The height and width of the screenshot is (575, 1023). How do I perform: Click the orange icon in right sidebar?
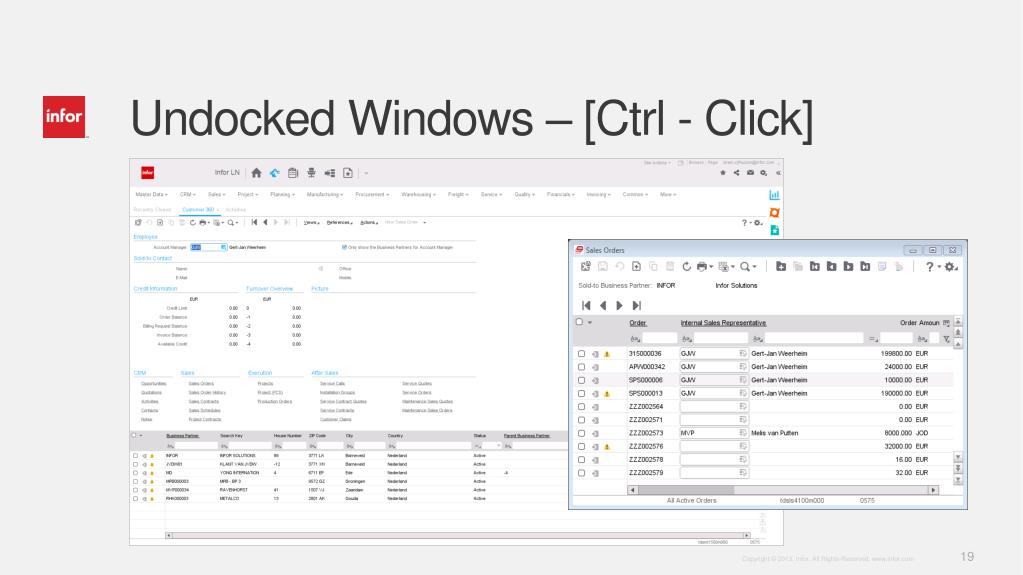click(x=774, y=213)
